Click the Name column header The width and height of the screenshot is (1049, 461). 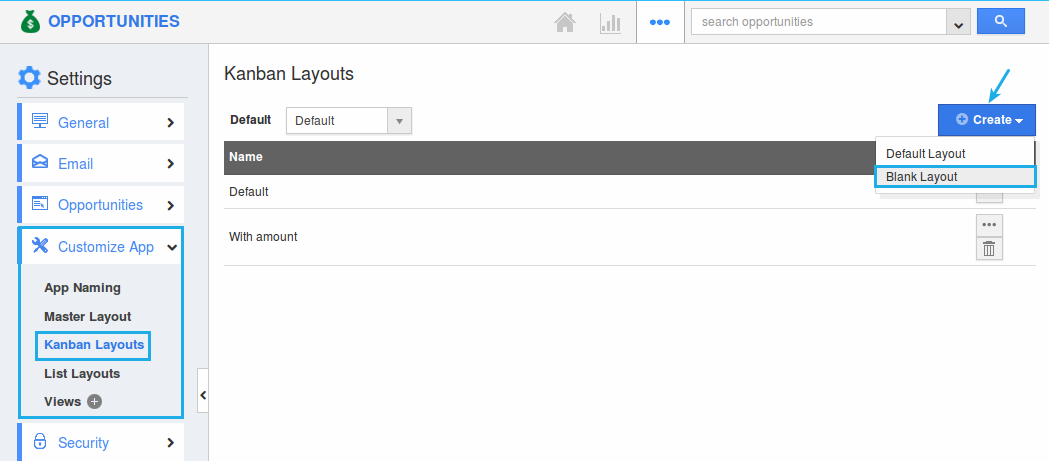pos(246,157)
